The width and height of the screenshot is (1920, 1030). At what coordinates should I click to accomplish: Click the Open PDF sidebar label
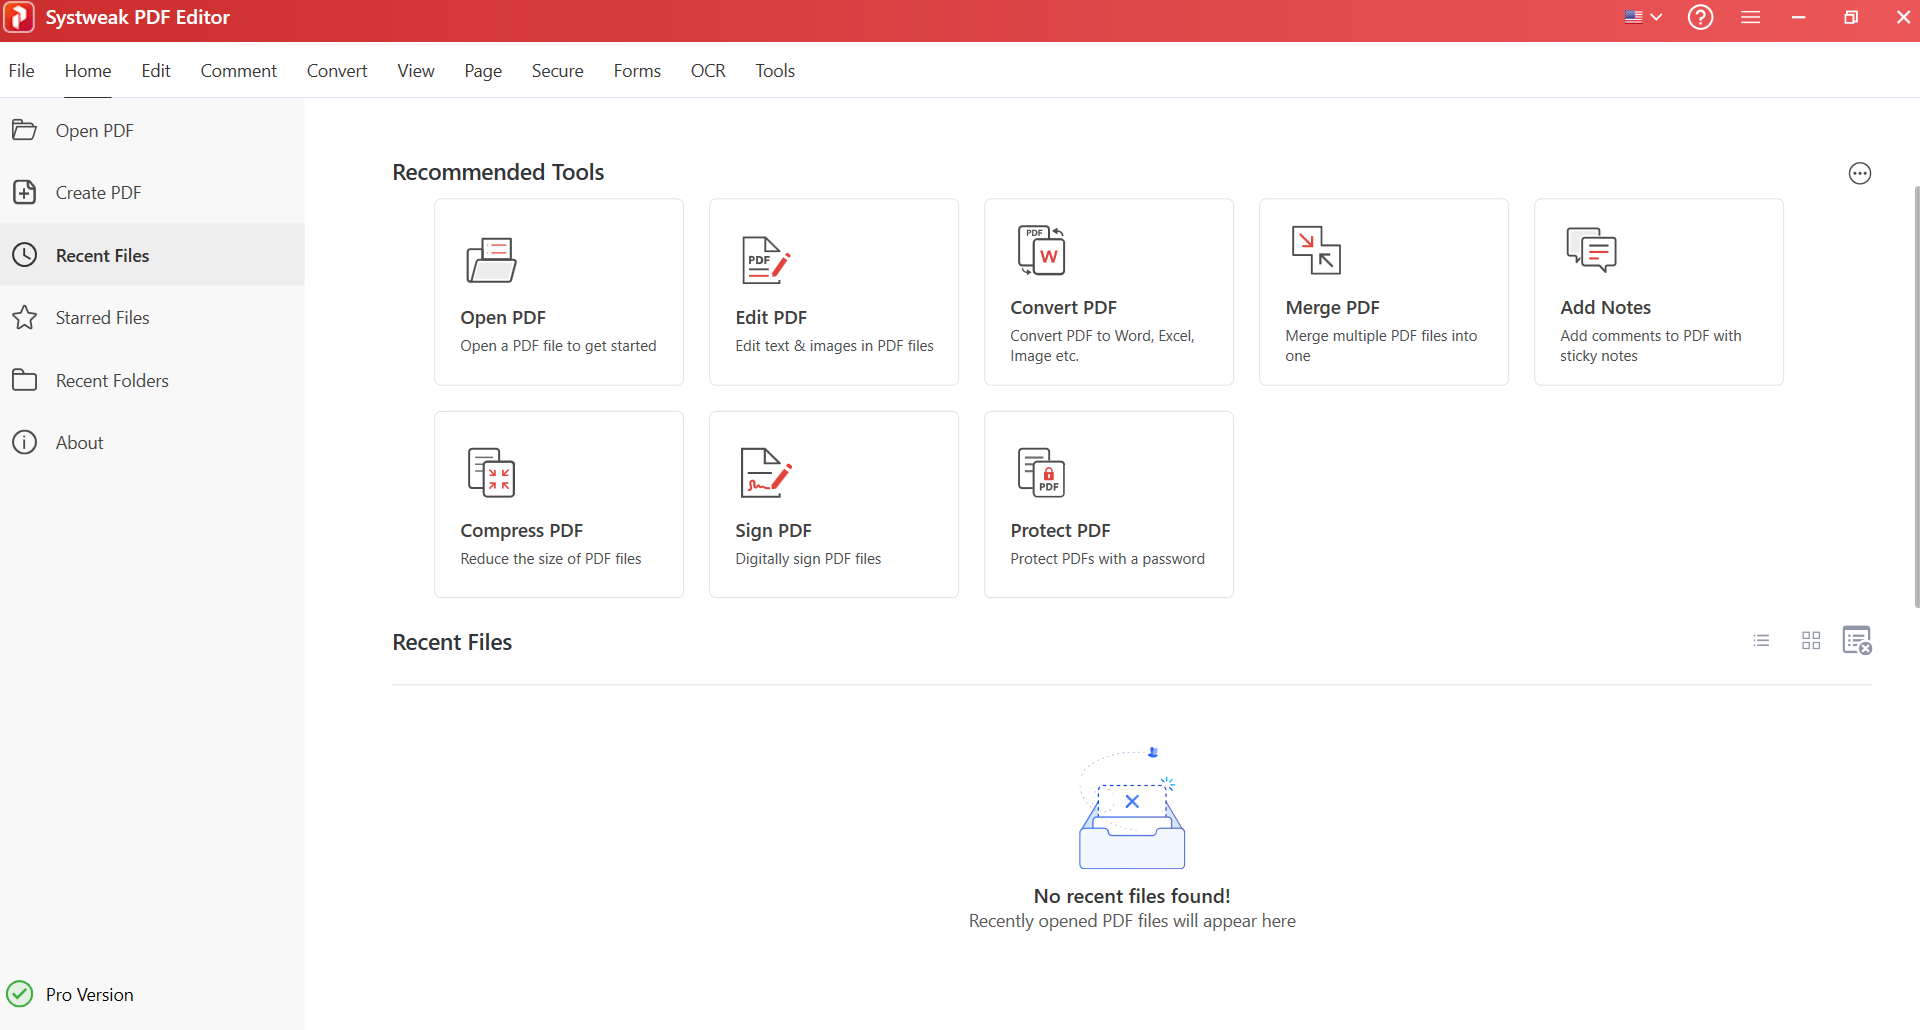[94, 131]
